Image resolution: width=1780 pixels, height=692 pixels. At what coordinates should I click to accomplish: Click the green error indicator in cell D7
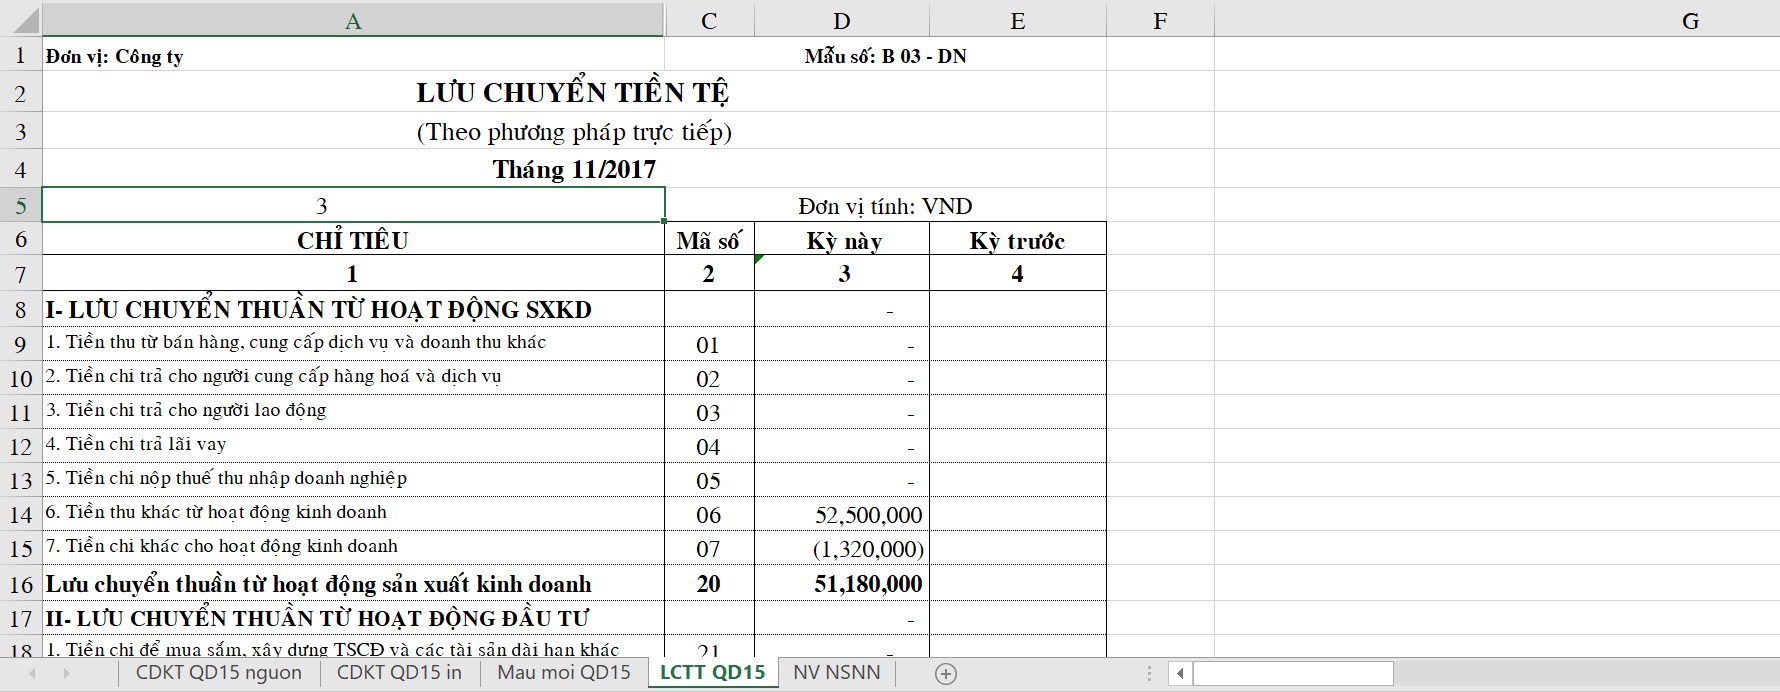[759, 260]
